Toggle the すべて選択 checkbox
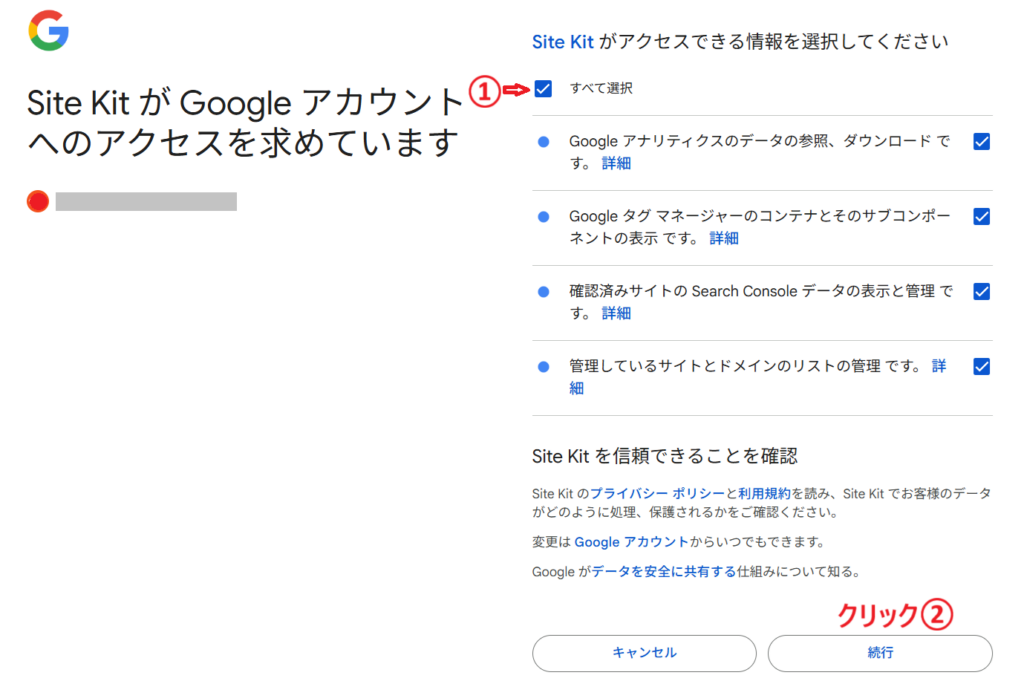Viewport: 1024px width, 681px height. [x=543, y=89]
